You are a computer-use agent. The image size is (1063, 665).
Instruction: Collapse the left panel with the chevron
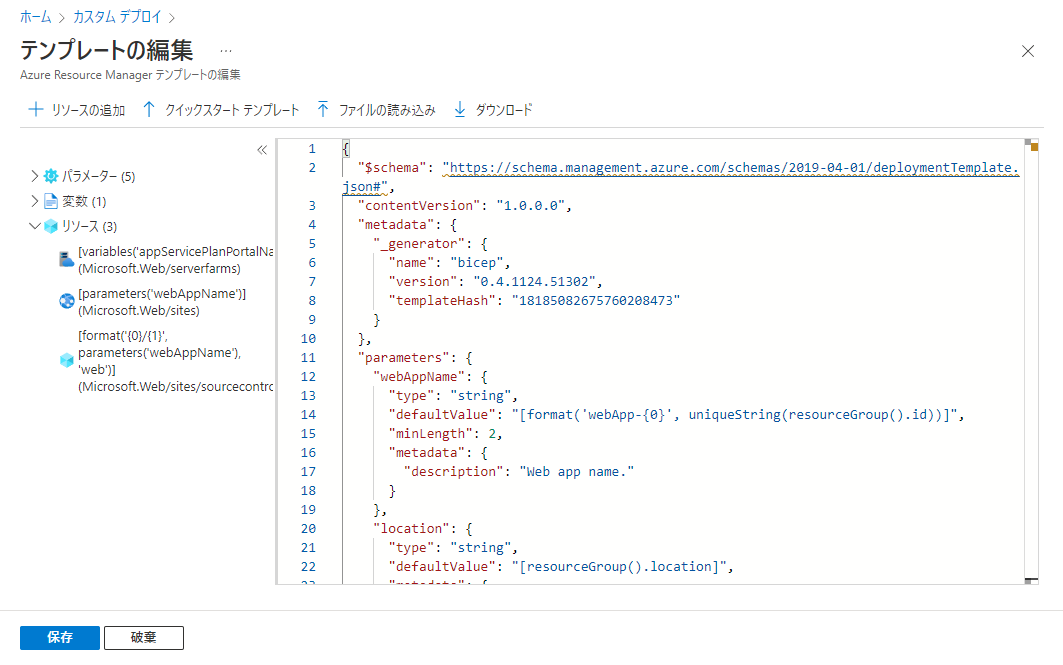[262, 149]
